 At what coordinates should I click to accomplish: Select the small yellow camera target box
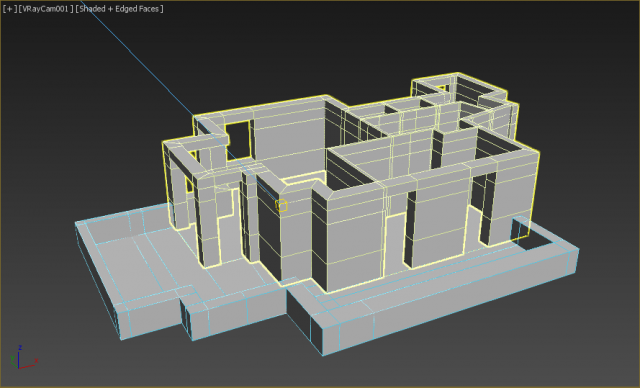point(281,205)
